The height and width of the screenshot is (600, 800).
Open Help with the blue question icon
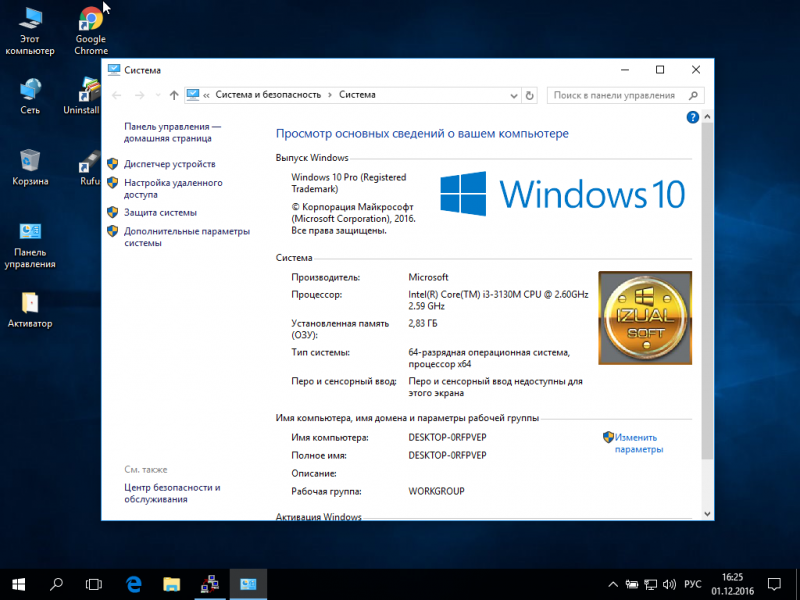[692, 117]
